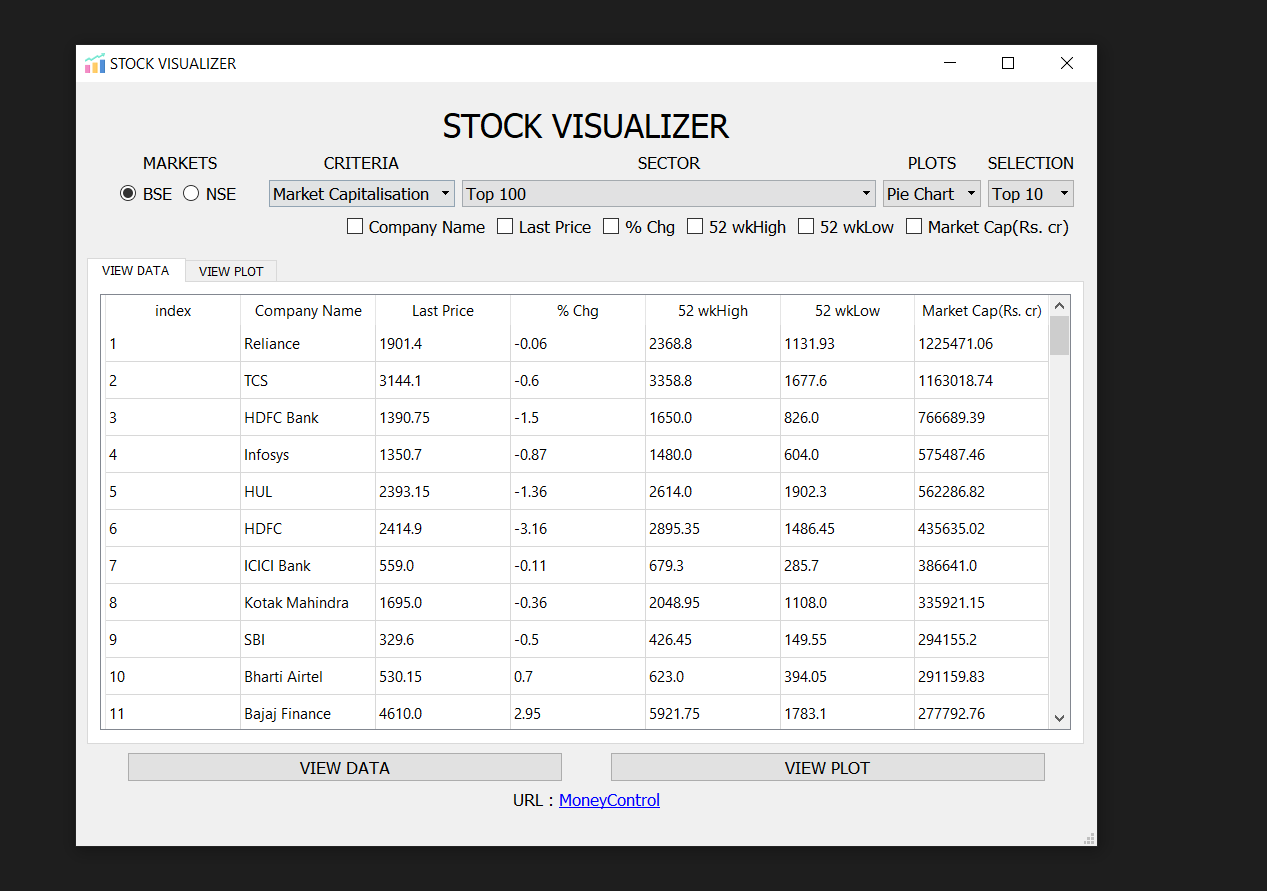Switch to the VIEW DATA tab
The image size is (1267, 891).
coord(136,271)
